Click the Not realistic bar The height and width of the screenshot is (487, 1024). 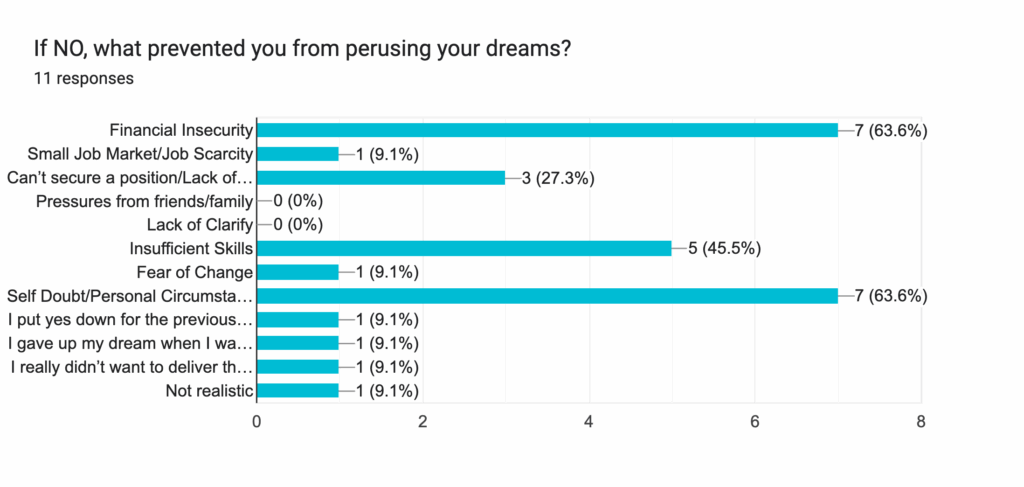tap(298, 391)
